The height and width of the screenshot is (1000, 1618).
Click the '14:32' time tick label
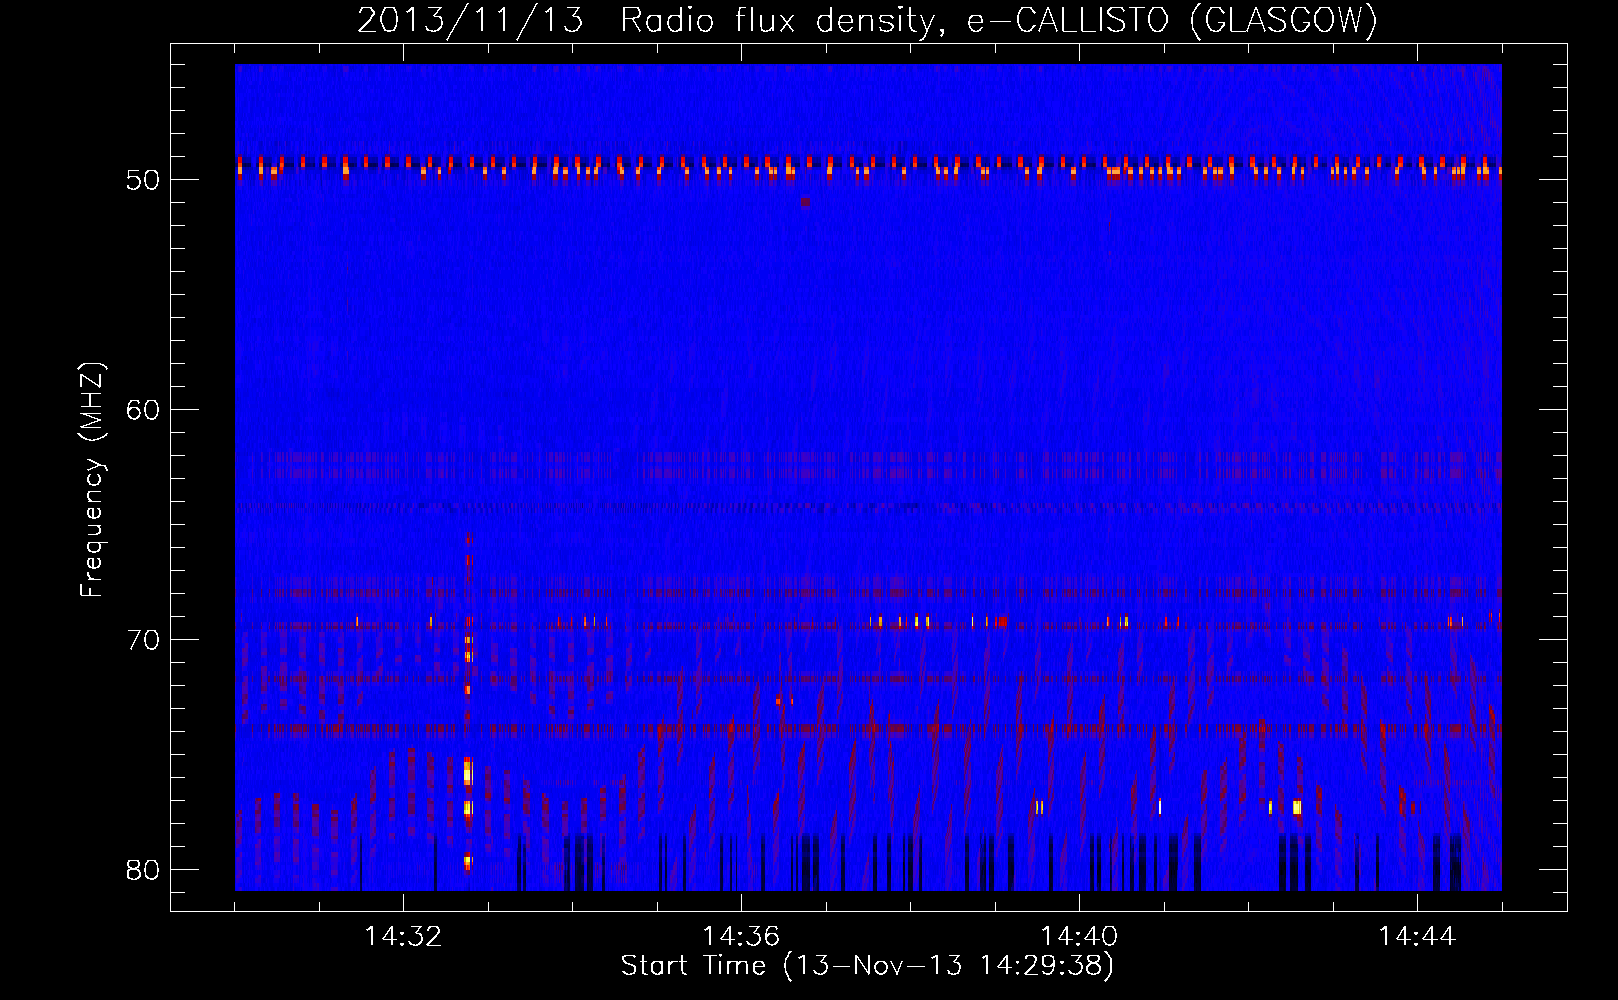coord(403,937)
